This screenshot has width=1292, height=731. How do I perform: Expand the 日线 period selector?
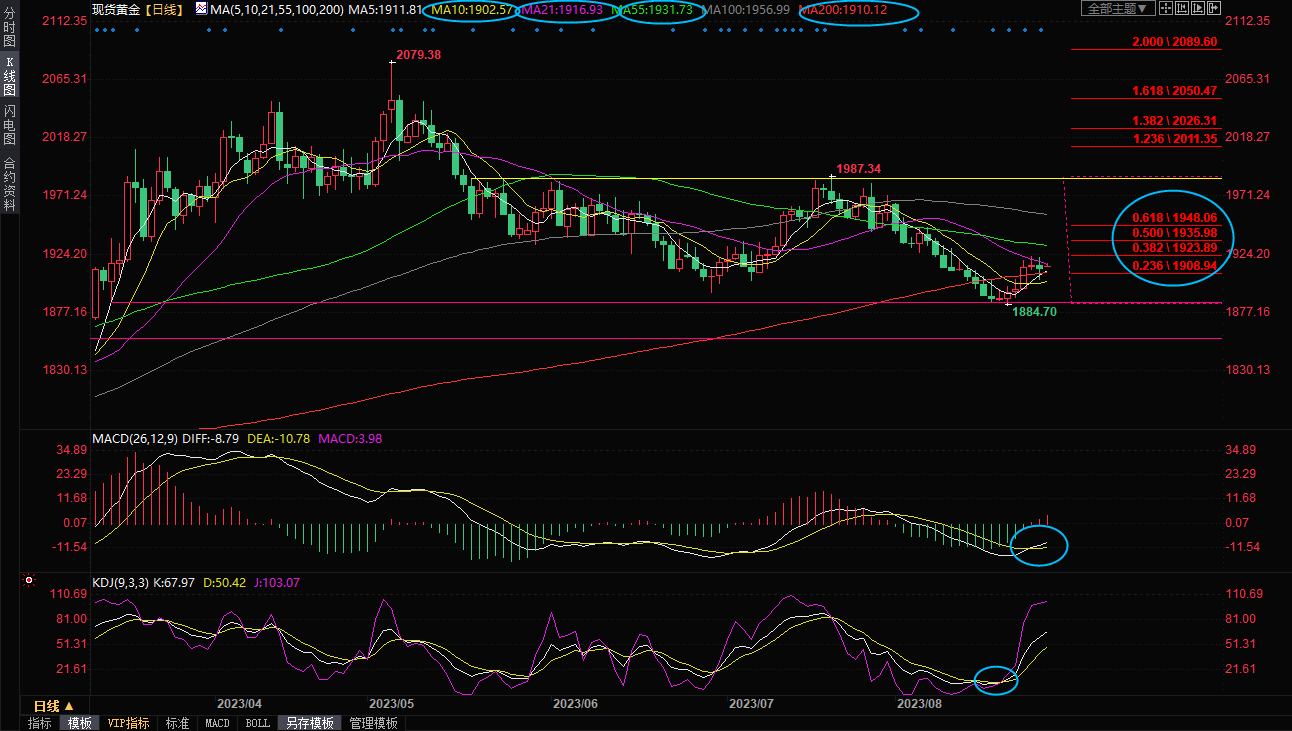[53, 706]
